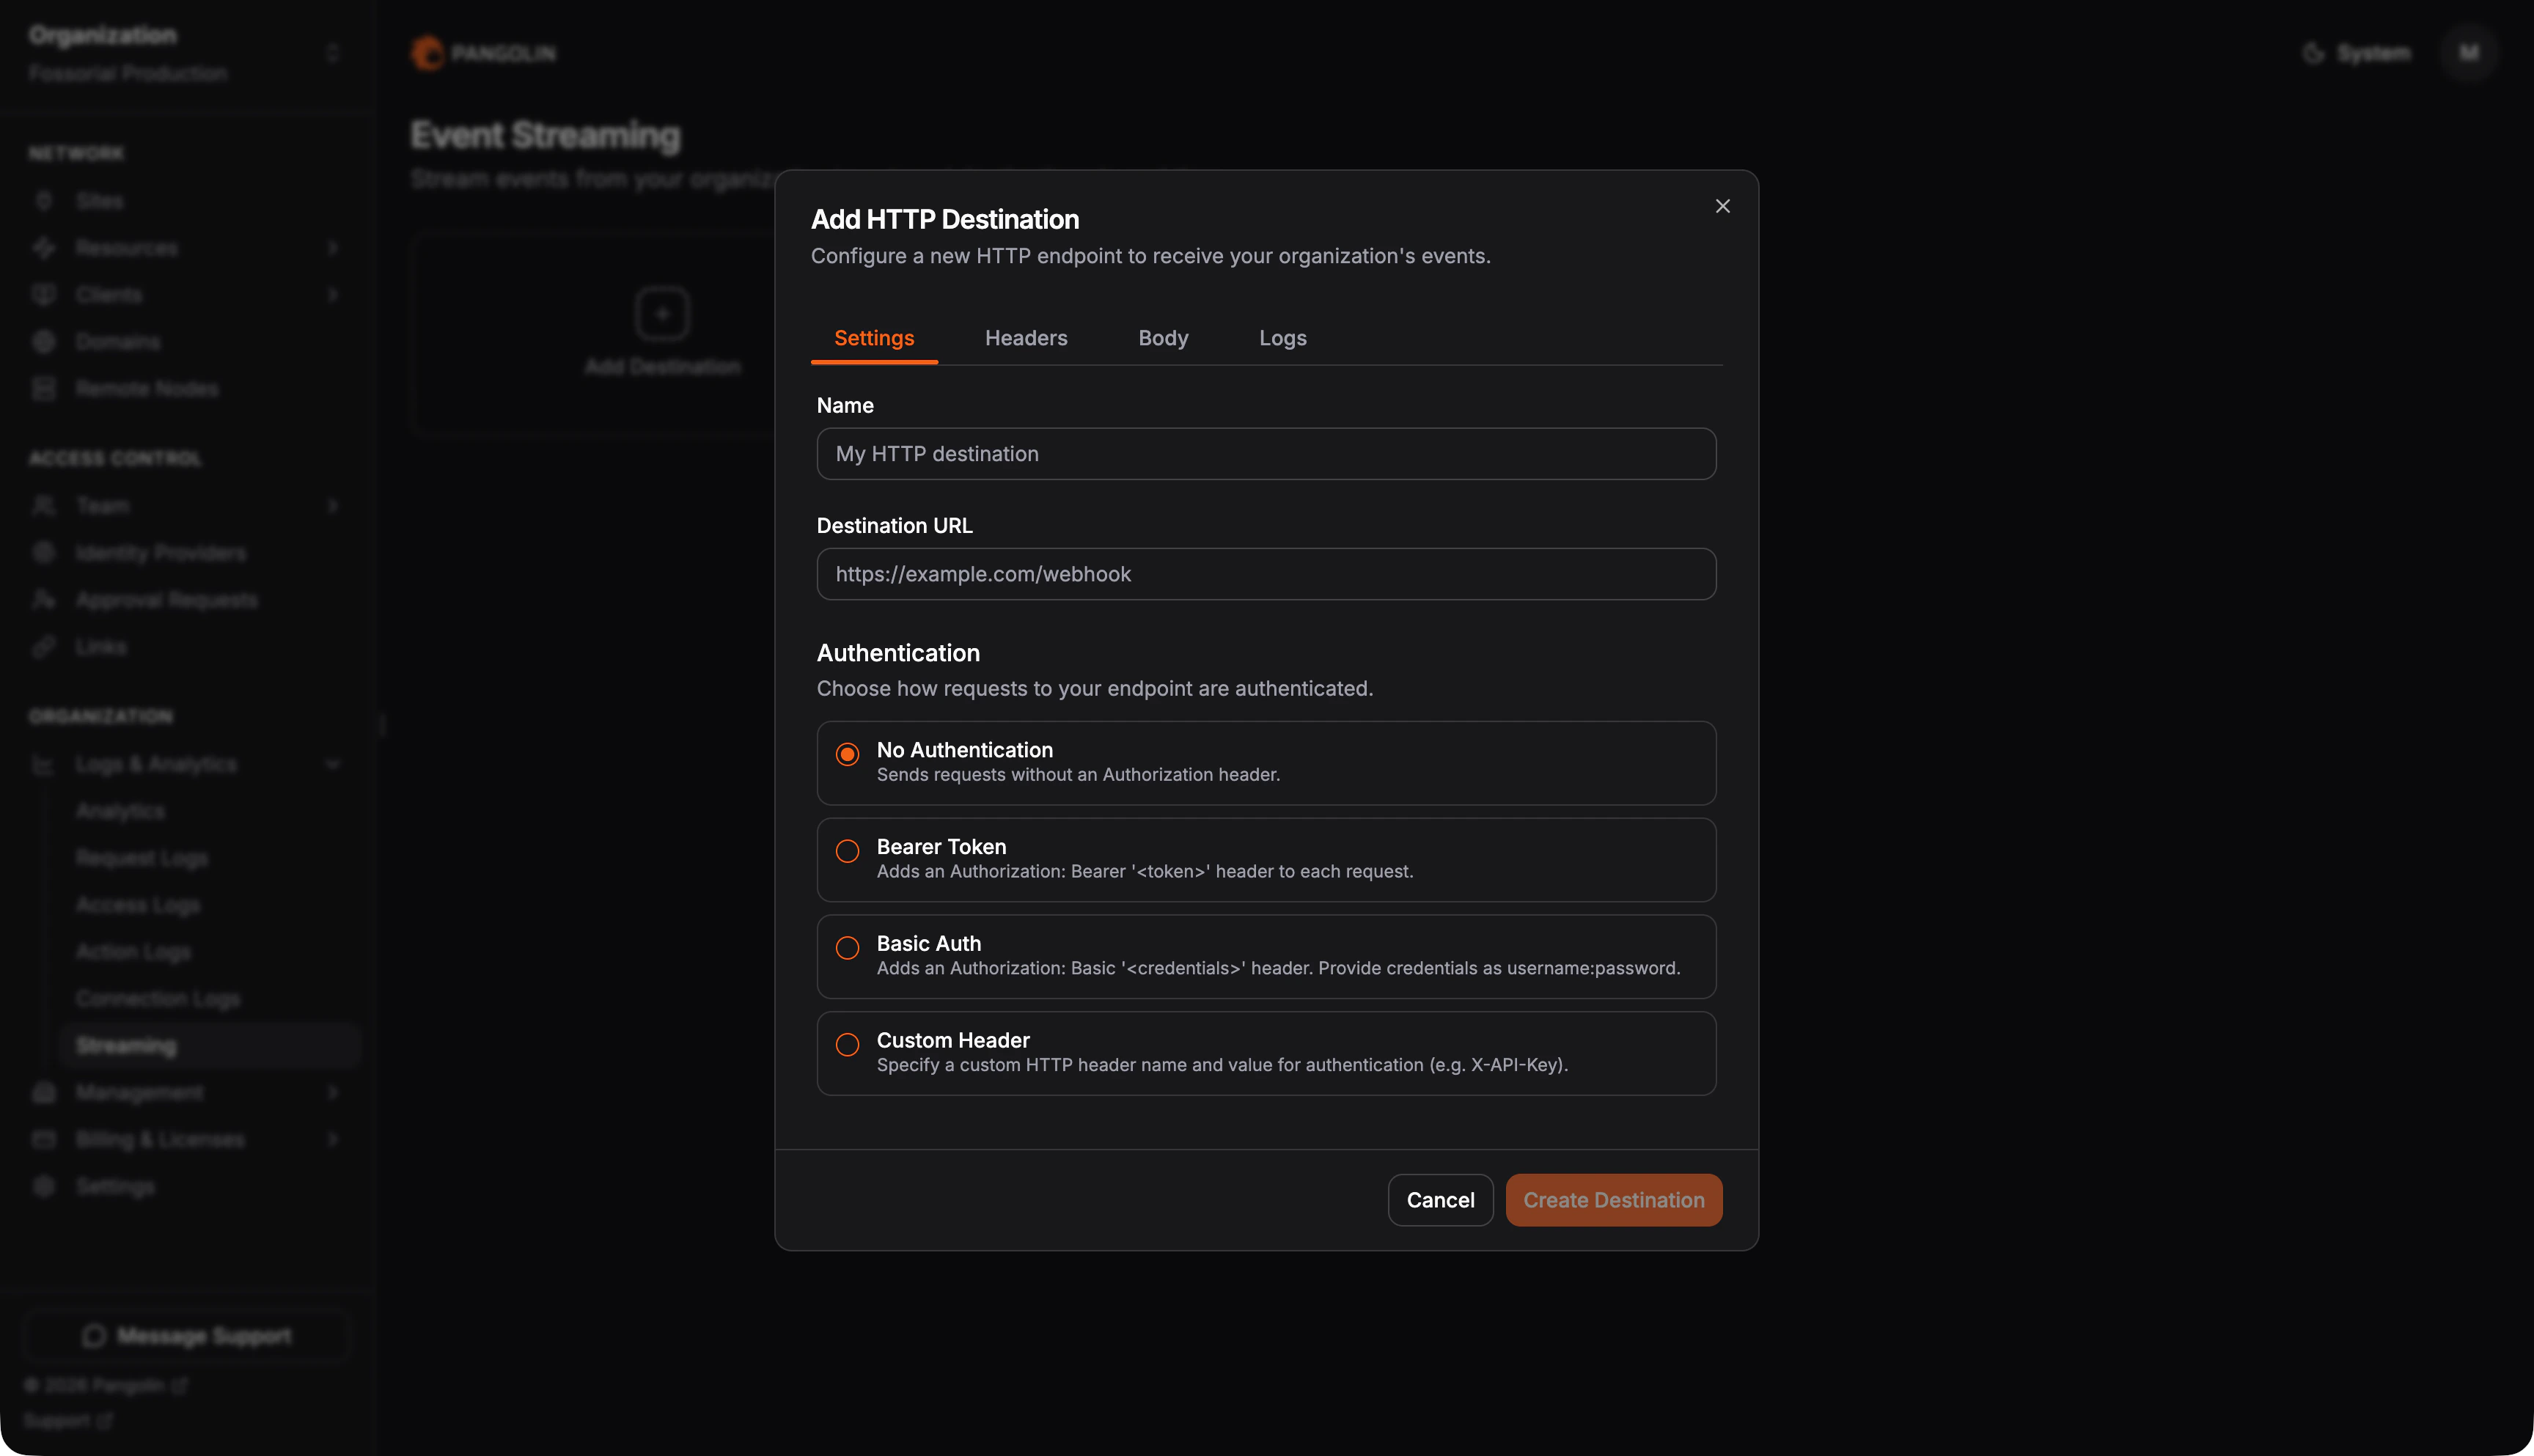Screen dimensions: 2534x1456
Task: Click the Message Support chat icon
Action: coord(94,1336)
